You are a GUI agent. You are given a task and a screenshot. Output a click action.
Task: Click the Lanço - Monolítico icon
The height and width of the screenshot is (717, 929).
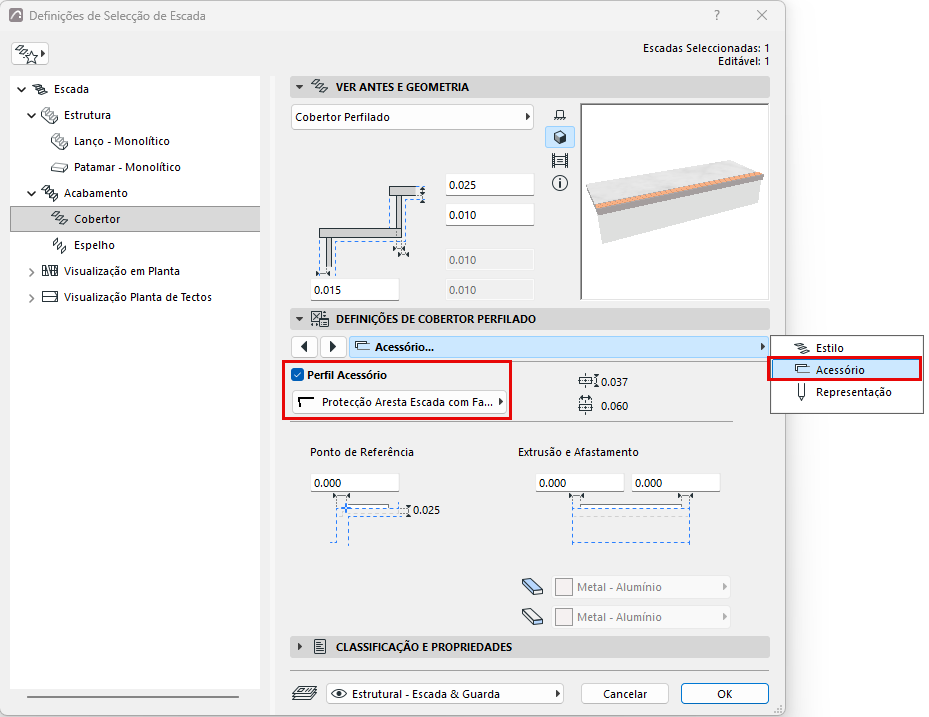click(59, 141)
